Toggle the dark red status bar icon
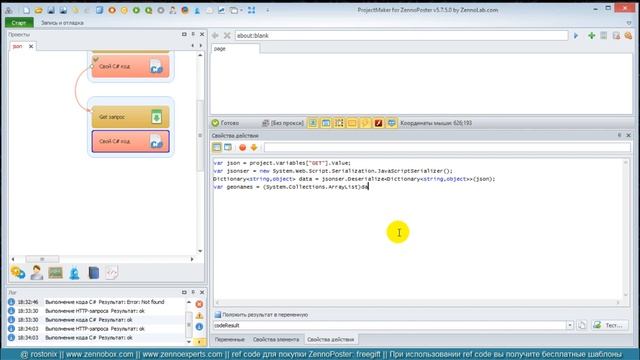 (x=378, y=123)
